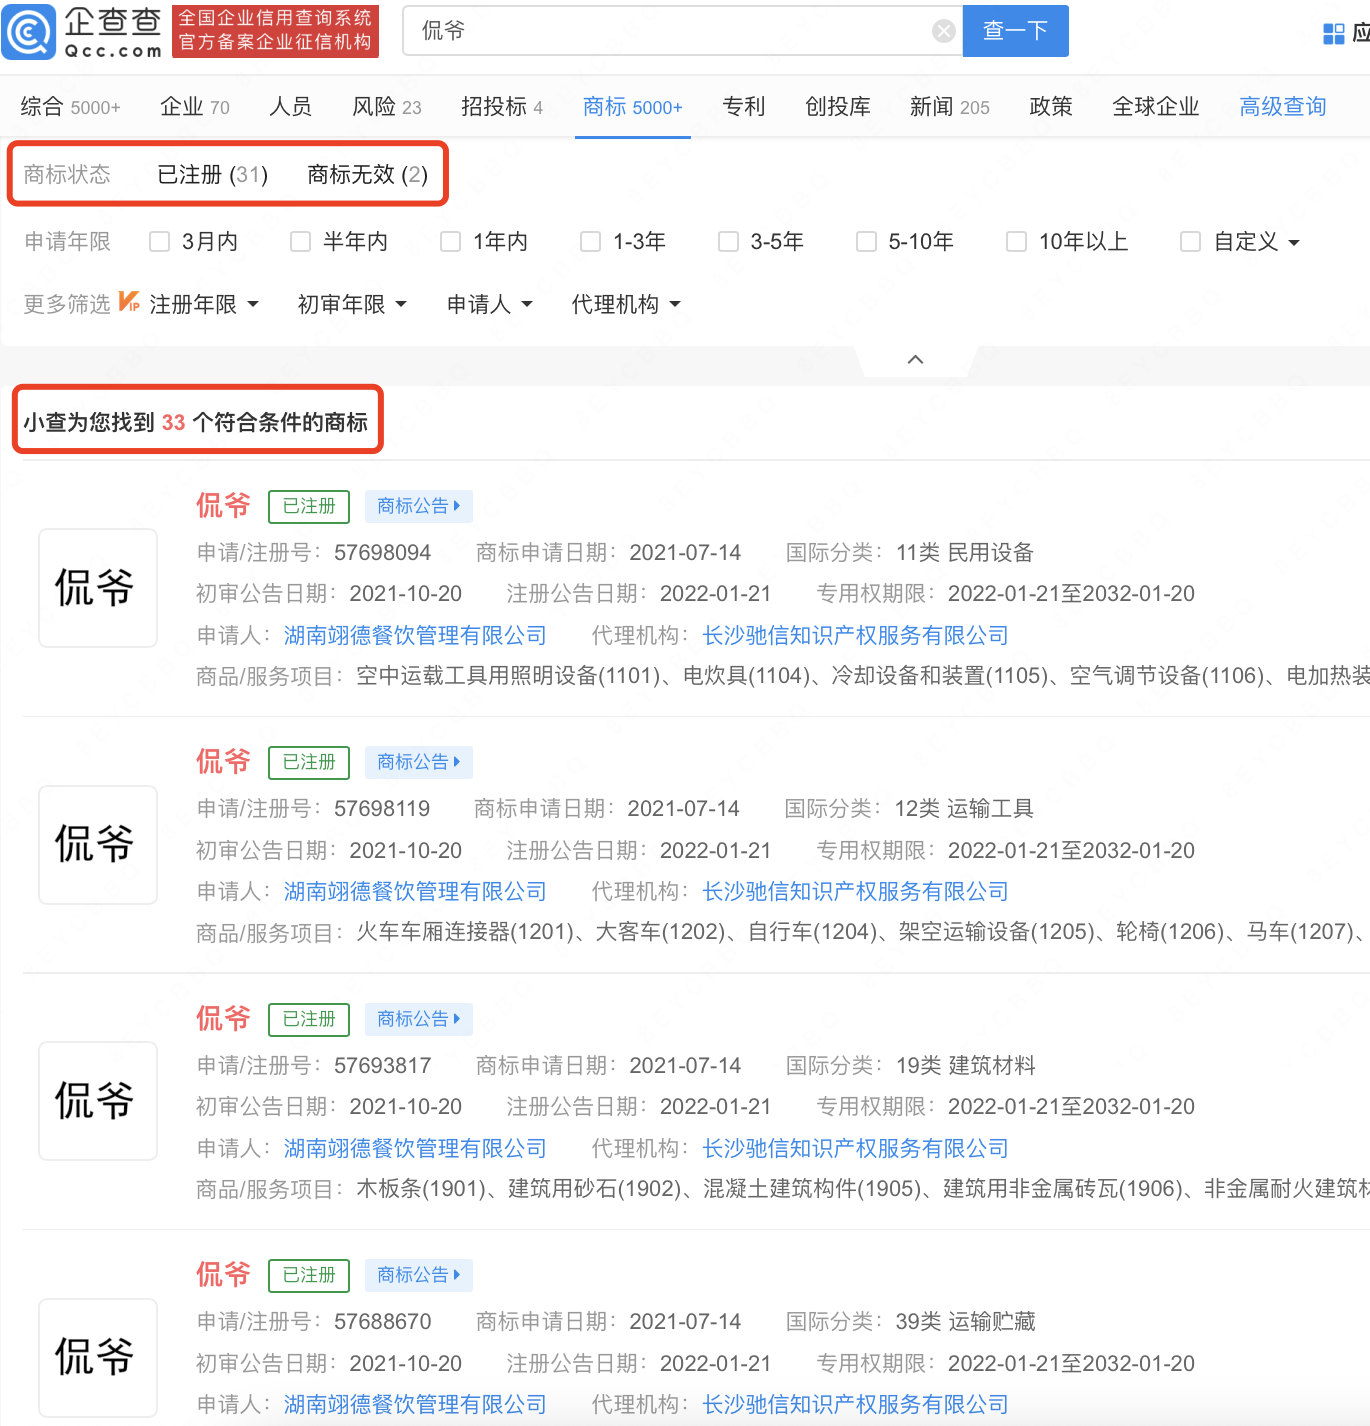Open agency 长沙驰信知识产权服务有限公司 in record 57693817
The image size is (1370, 1426).
(x=856, y=1148)
